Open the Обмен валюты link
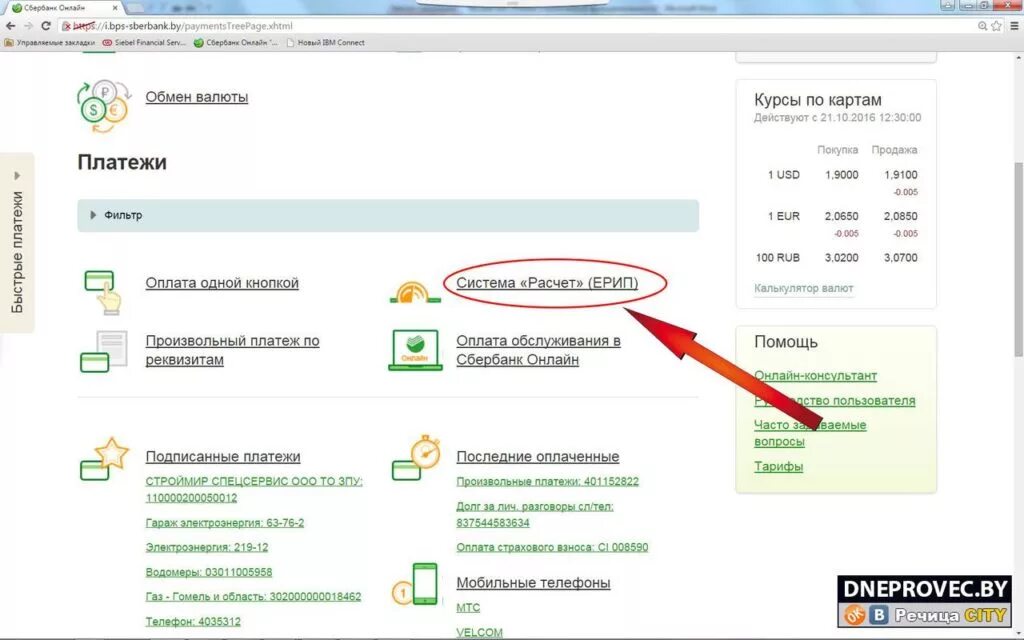Viewport: 1024px width, 640px height. pos(197,97)
